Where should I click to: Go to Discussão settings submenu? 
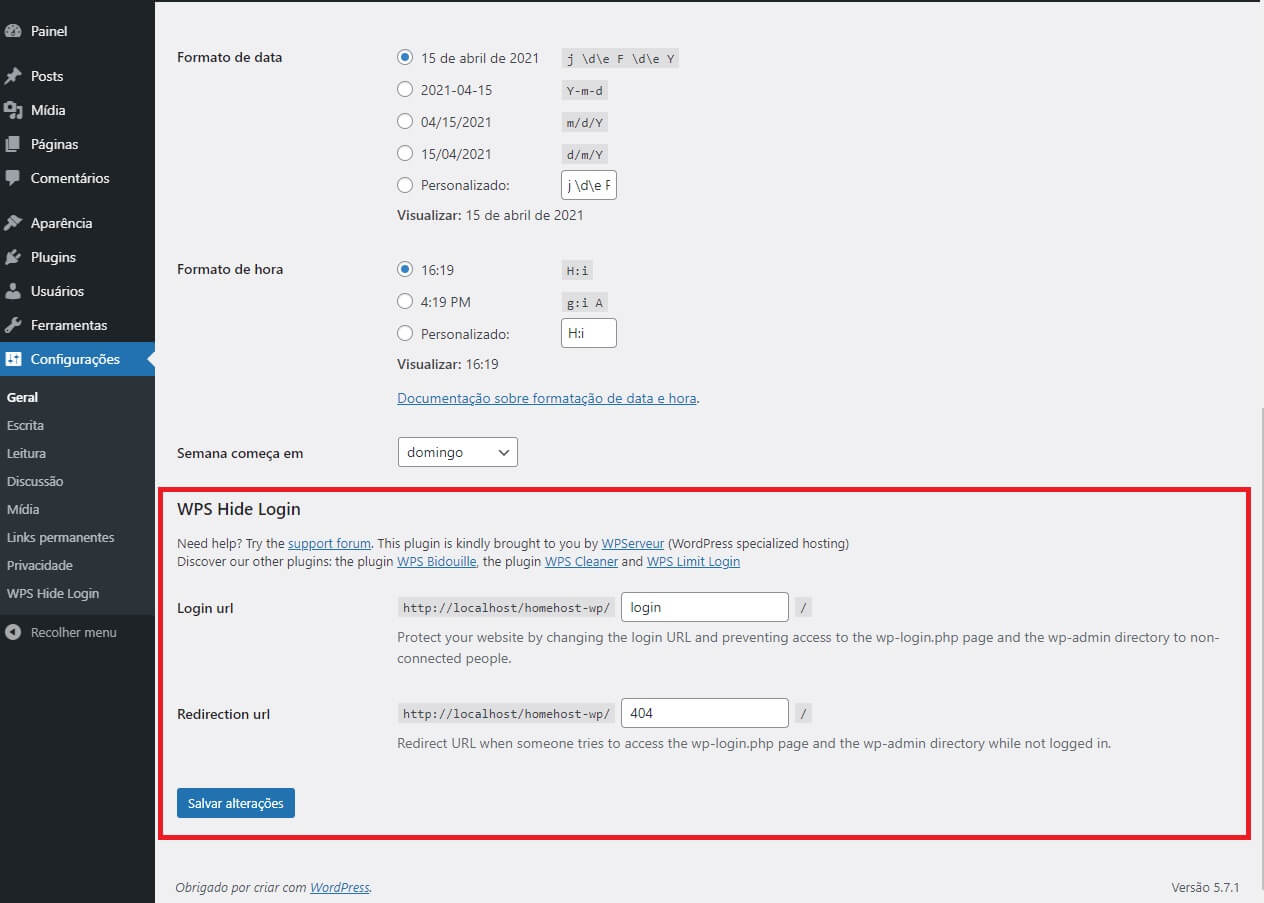coord(35,481)
